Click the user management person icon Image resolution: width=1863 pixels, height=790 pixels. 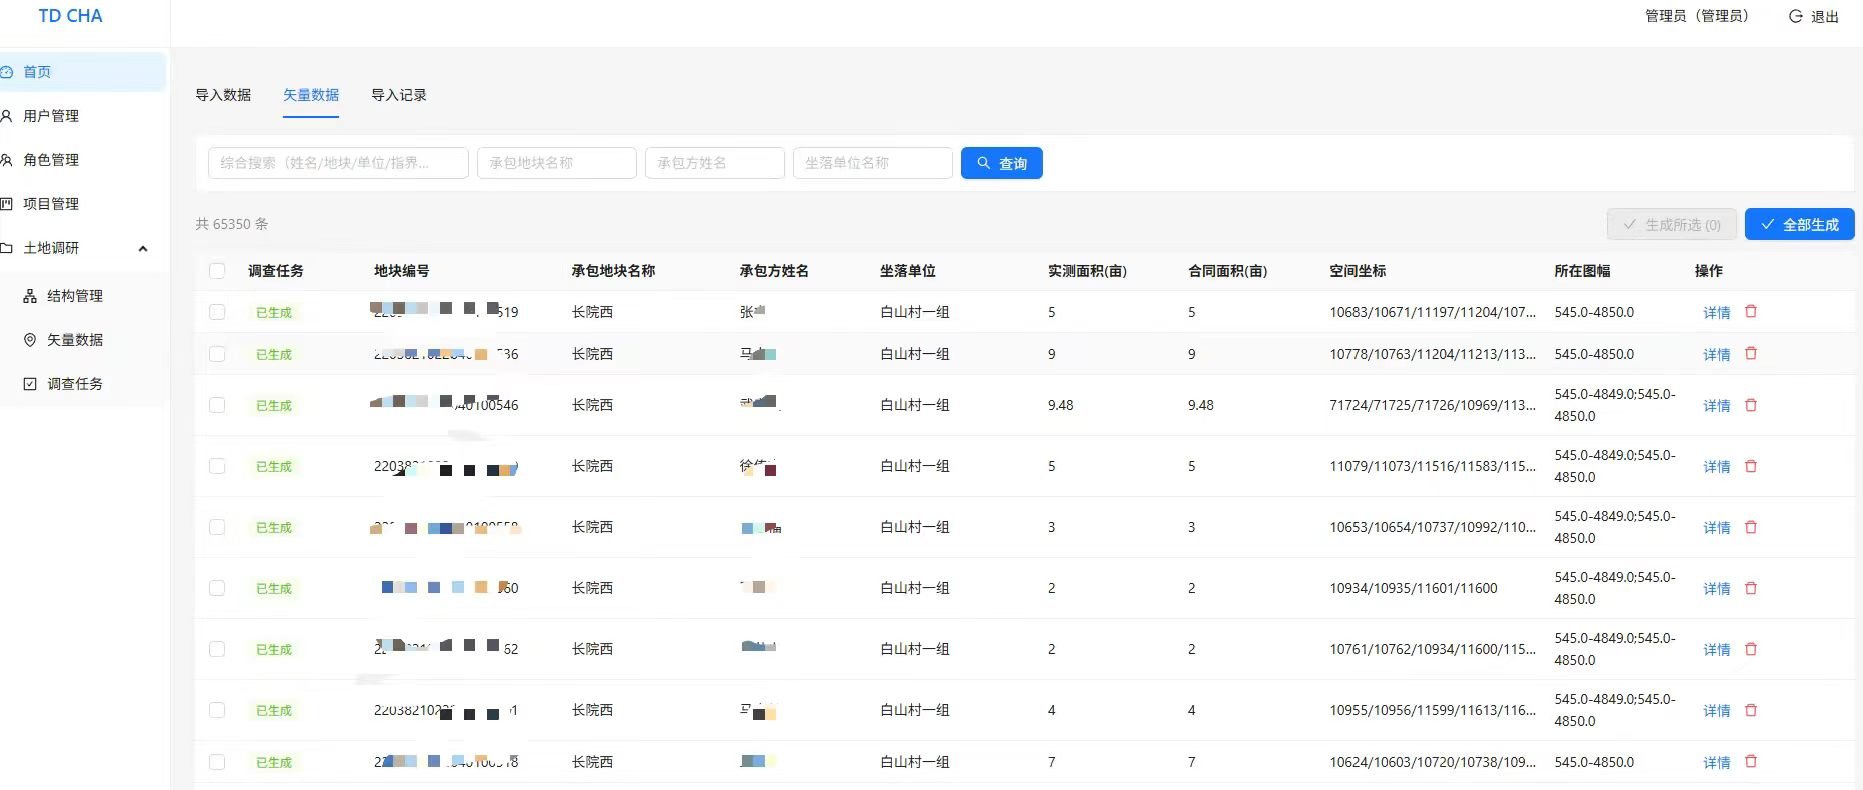coord(6,116)
